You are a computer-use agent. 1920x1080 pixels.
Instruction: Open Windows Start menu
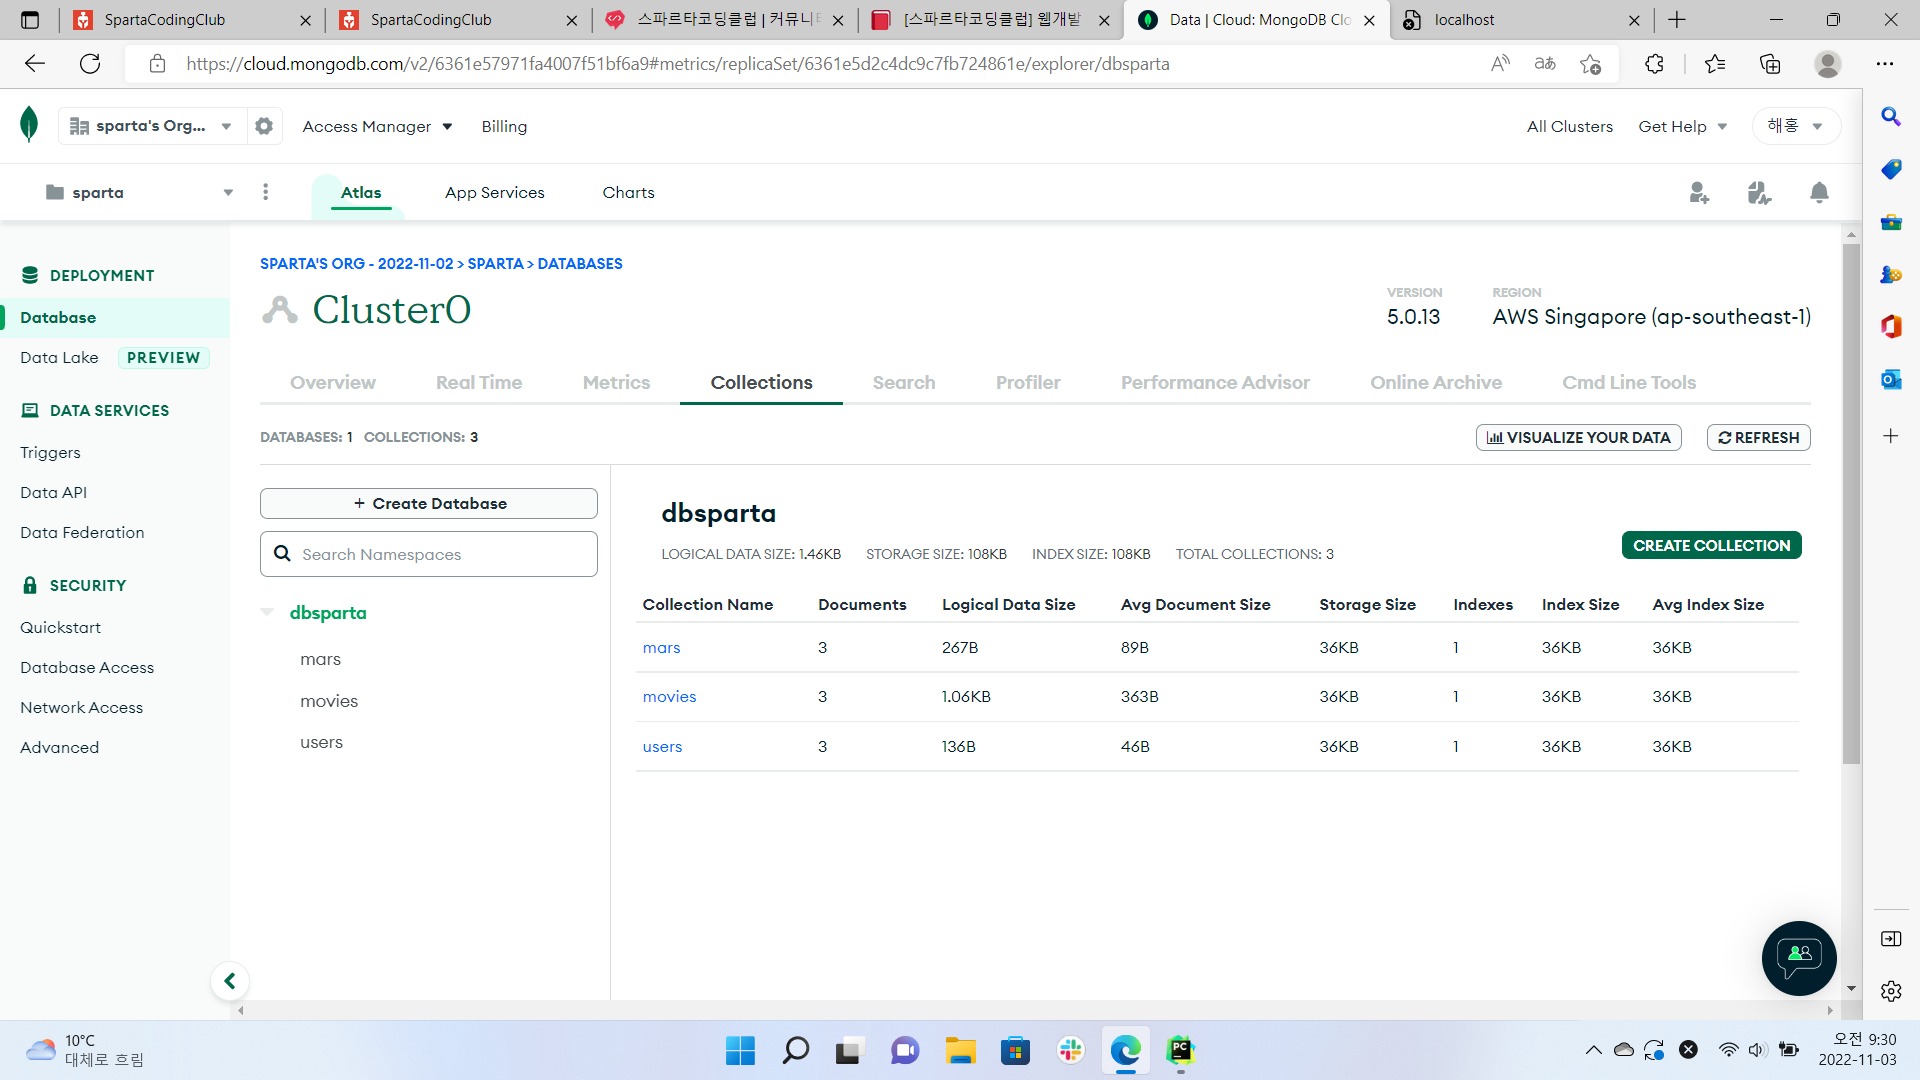740,1051
